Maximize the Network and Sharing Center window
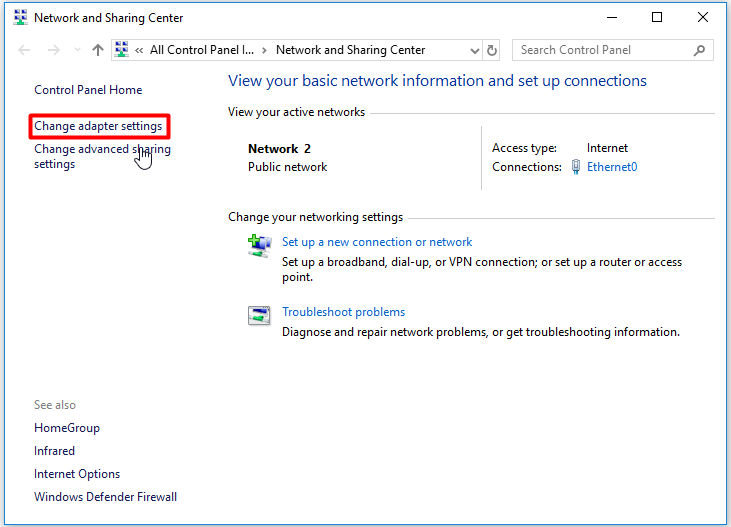 pyautogui.click(x=657, y=18)
